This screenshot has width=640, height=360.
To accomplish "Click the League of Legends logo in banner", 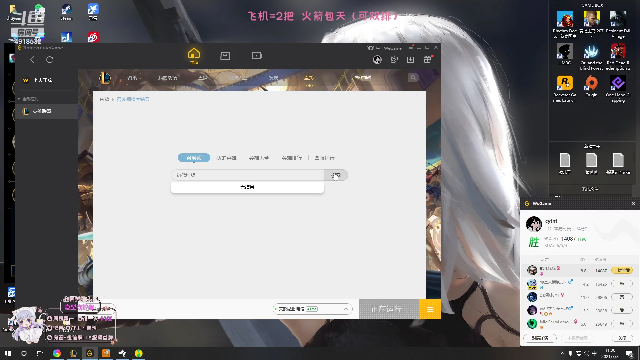I will [105, 78].
